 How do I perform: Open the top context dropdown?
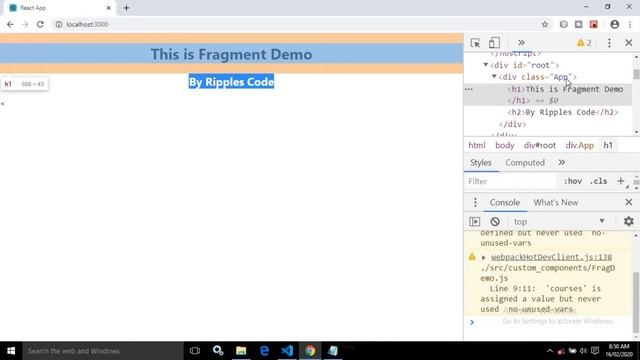point(559,222)
